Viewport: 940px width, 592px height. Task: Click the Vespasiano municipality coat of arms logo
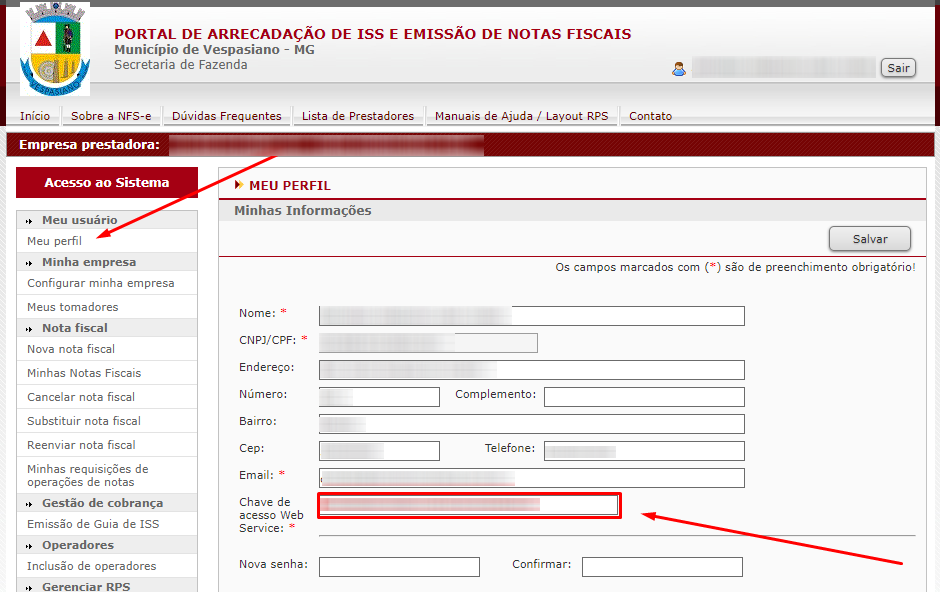pos(55,49)
